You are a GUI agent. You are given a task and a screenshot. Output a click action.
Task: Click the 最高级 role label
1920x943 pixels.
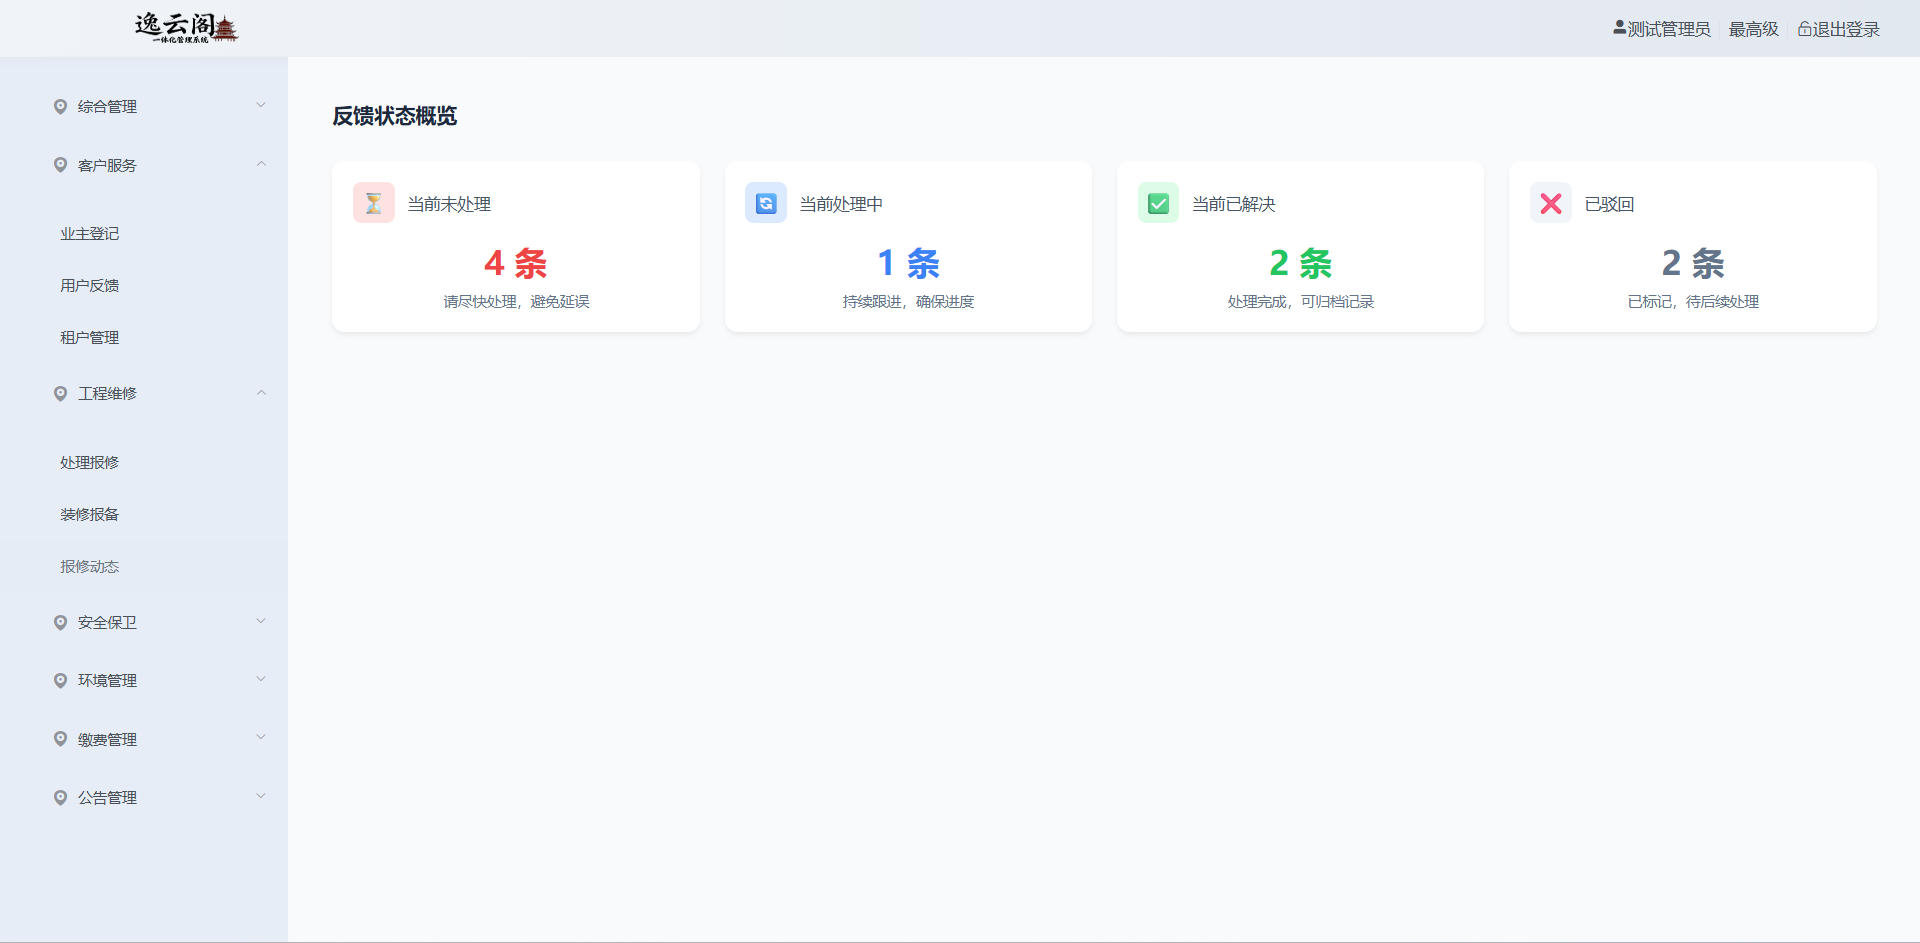click(x=1753, y=29)
